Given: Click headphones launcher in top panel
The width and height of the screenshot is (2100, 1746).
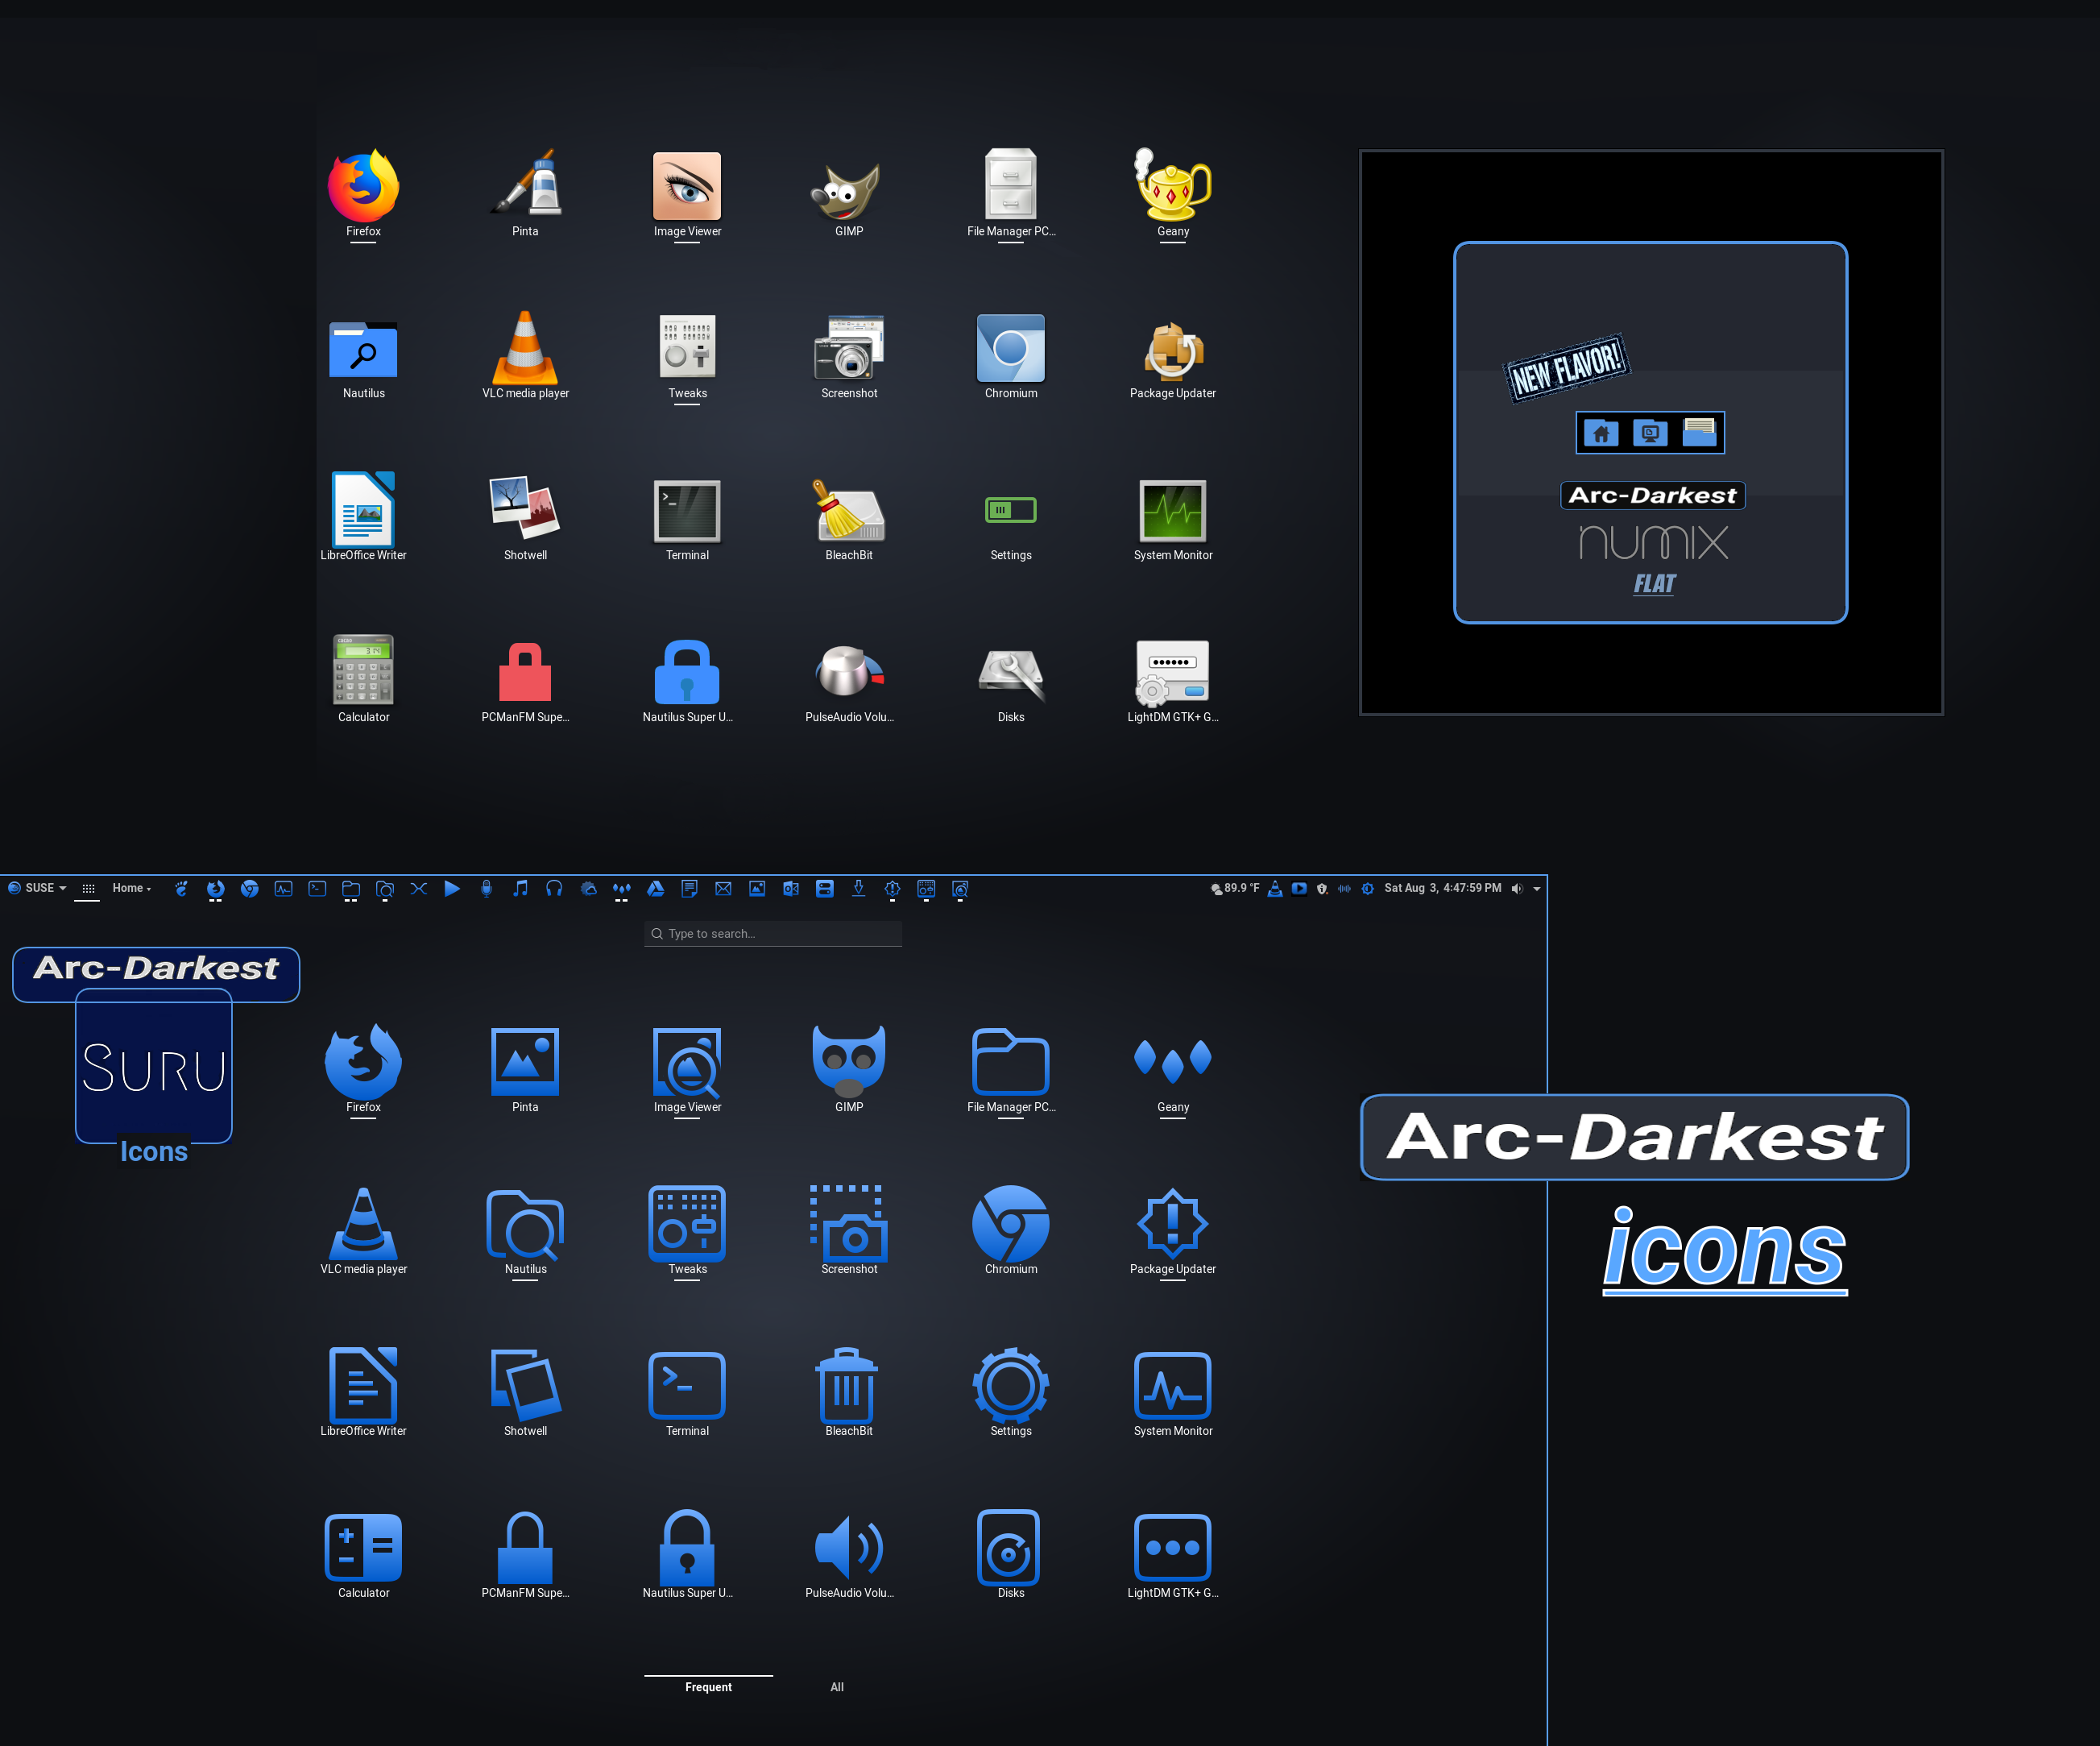Looking at the screenshot, I should point(554,889).
